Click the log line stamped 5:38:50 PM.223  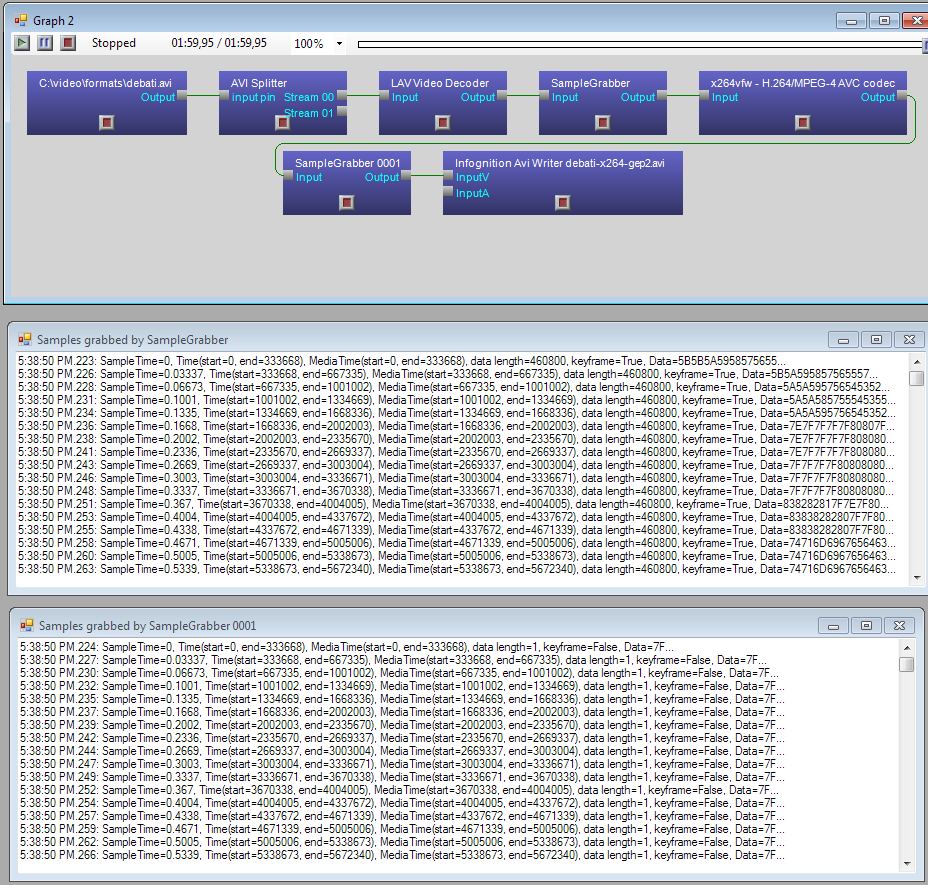pyautogui.click(x=402, y=361)
